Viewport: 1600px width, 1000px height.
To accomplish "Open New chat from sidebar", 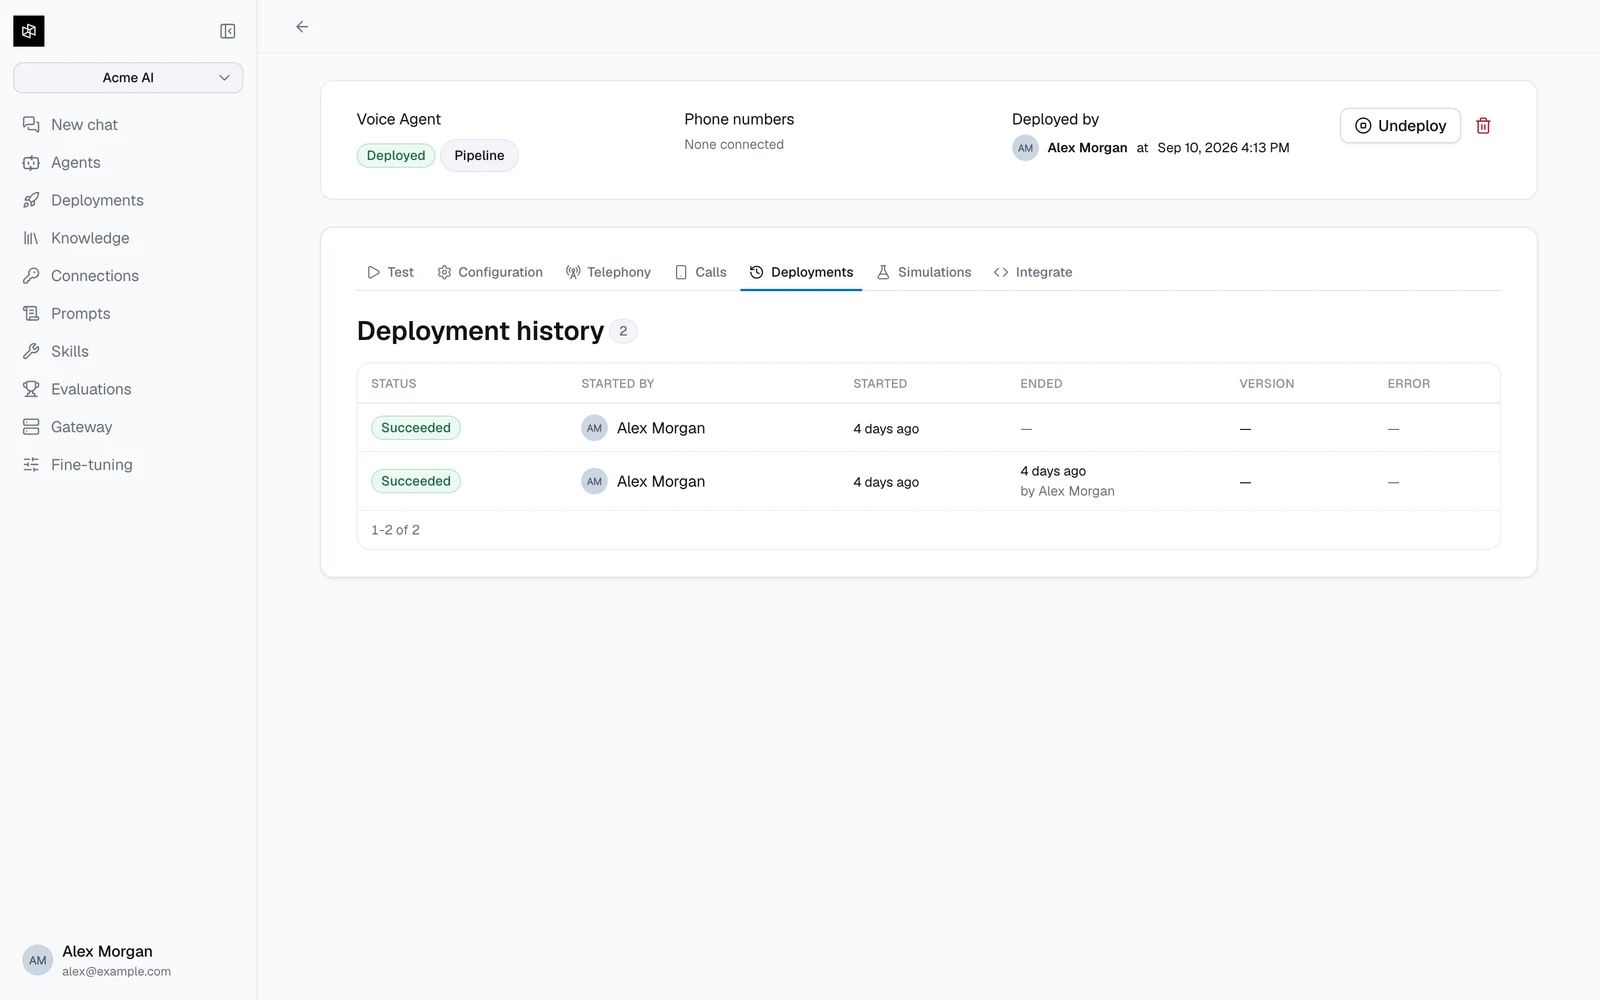I will [x=128, y=125].
